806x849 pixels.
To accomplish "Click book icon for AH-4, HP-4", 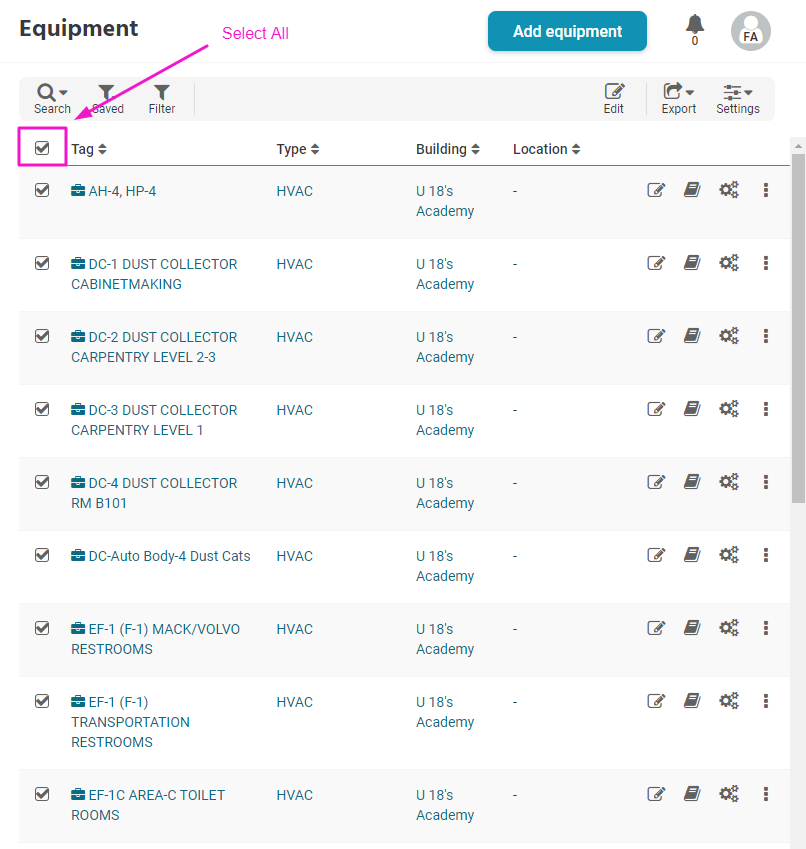I will click(692, 190).
